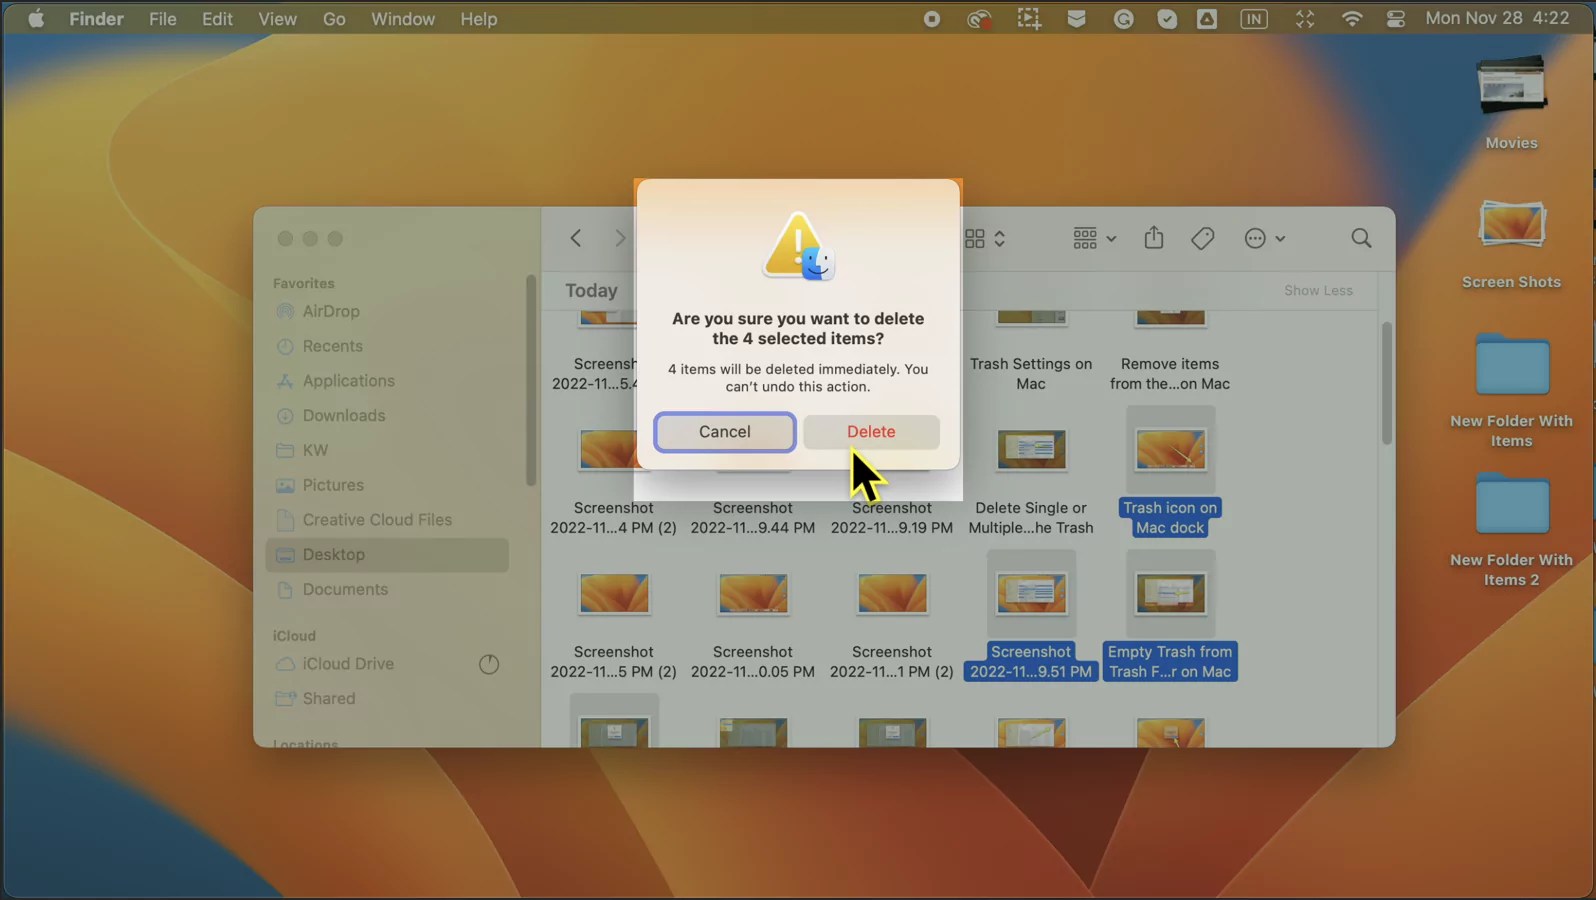Go forward in Finder window
1596x900 pixels.
click(620, 238)
